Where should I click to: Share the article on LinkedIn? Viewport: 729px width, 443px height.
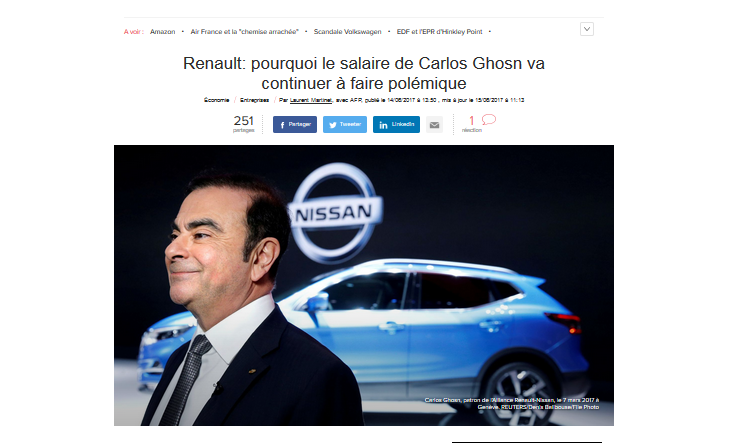[396, 125]
